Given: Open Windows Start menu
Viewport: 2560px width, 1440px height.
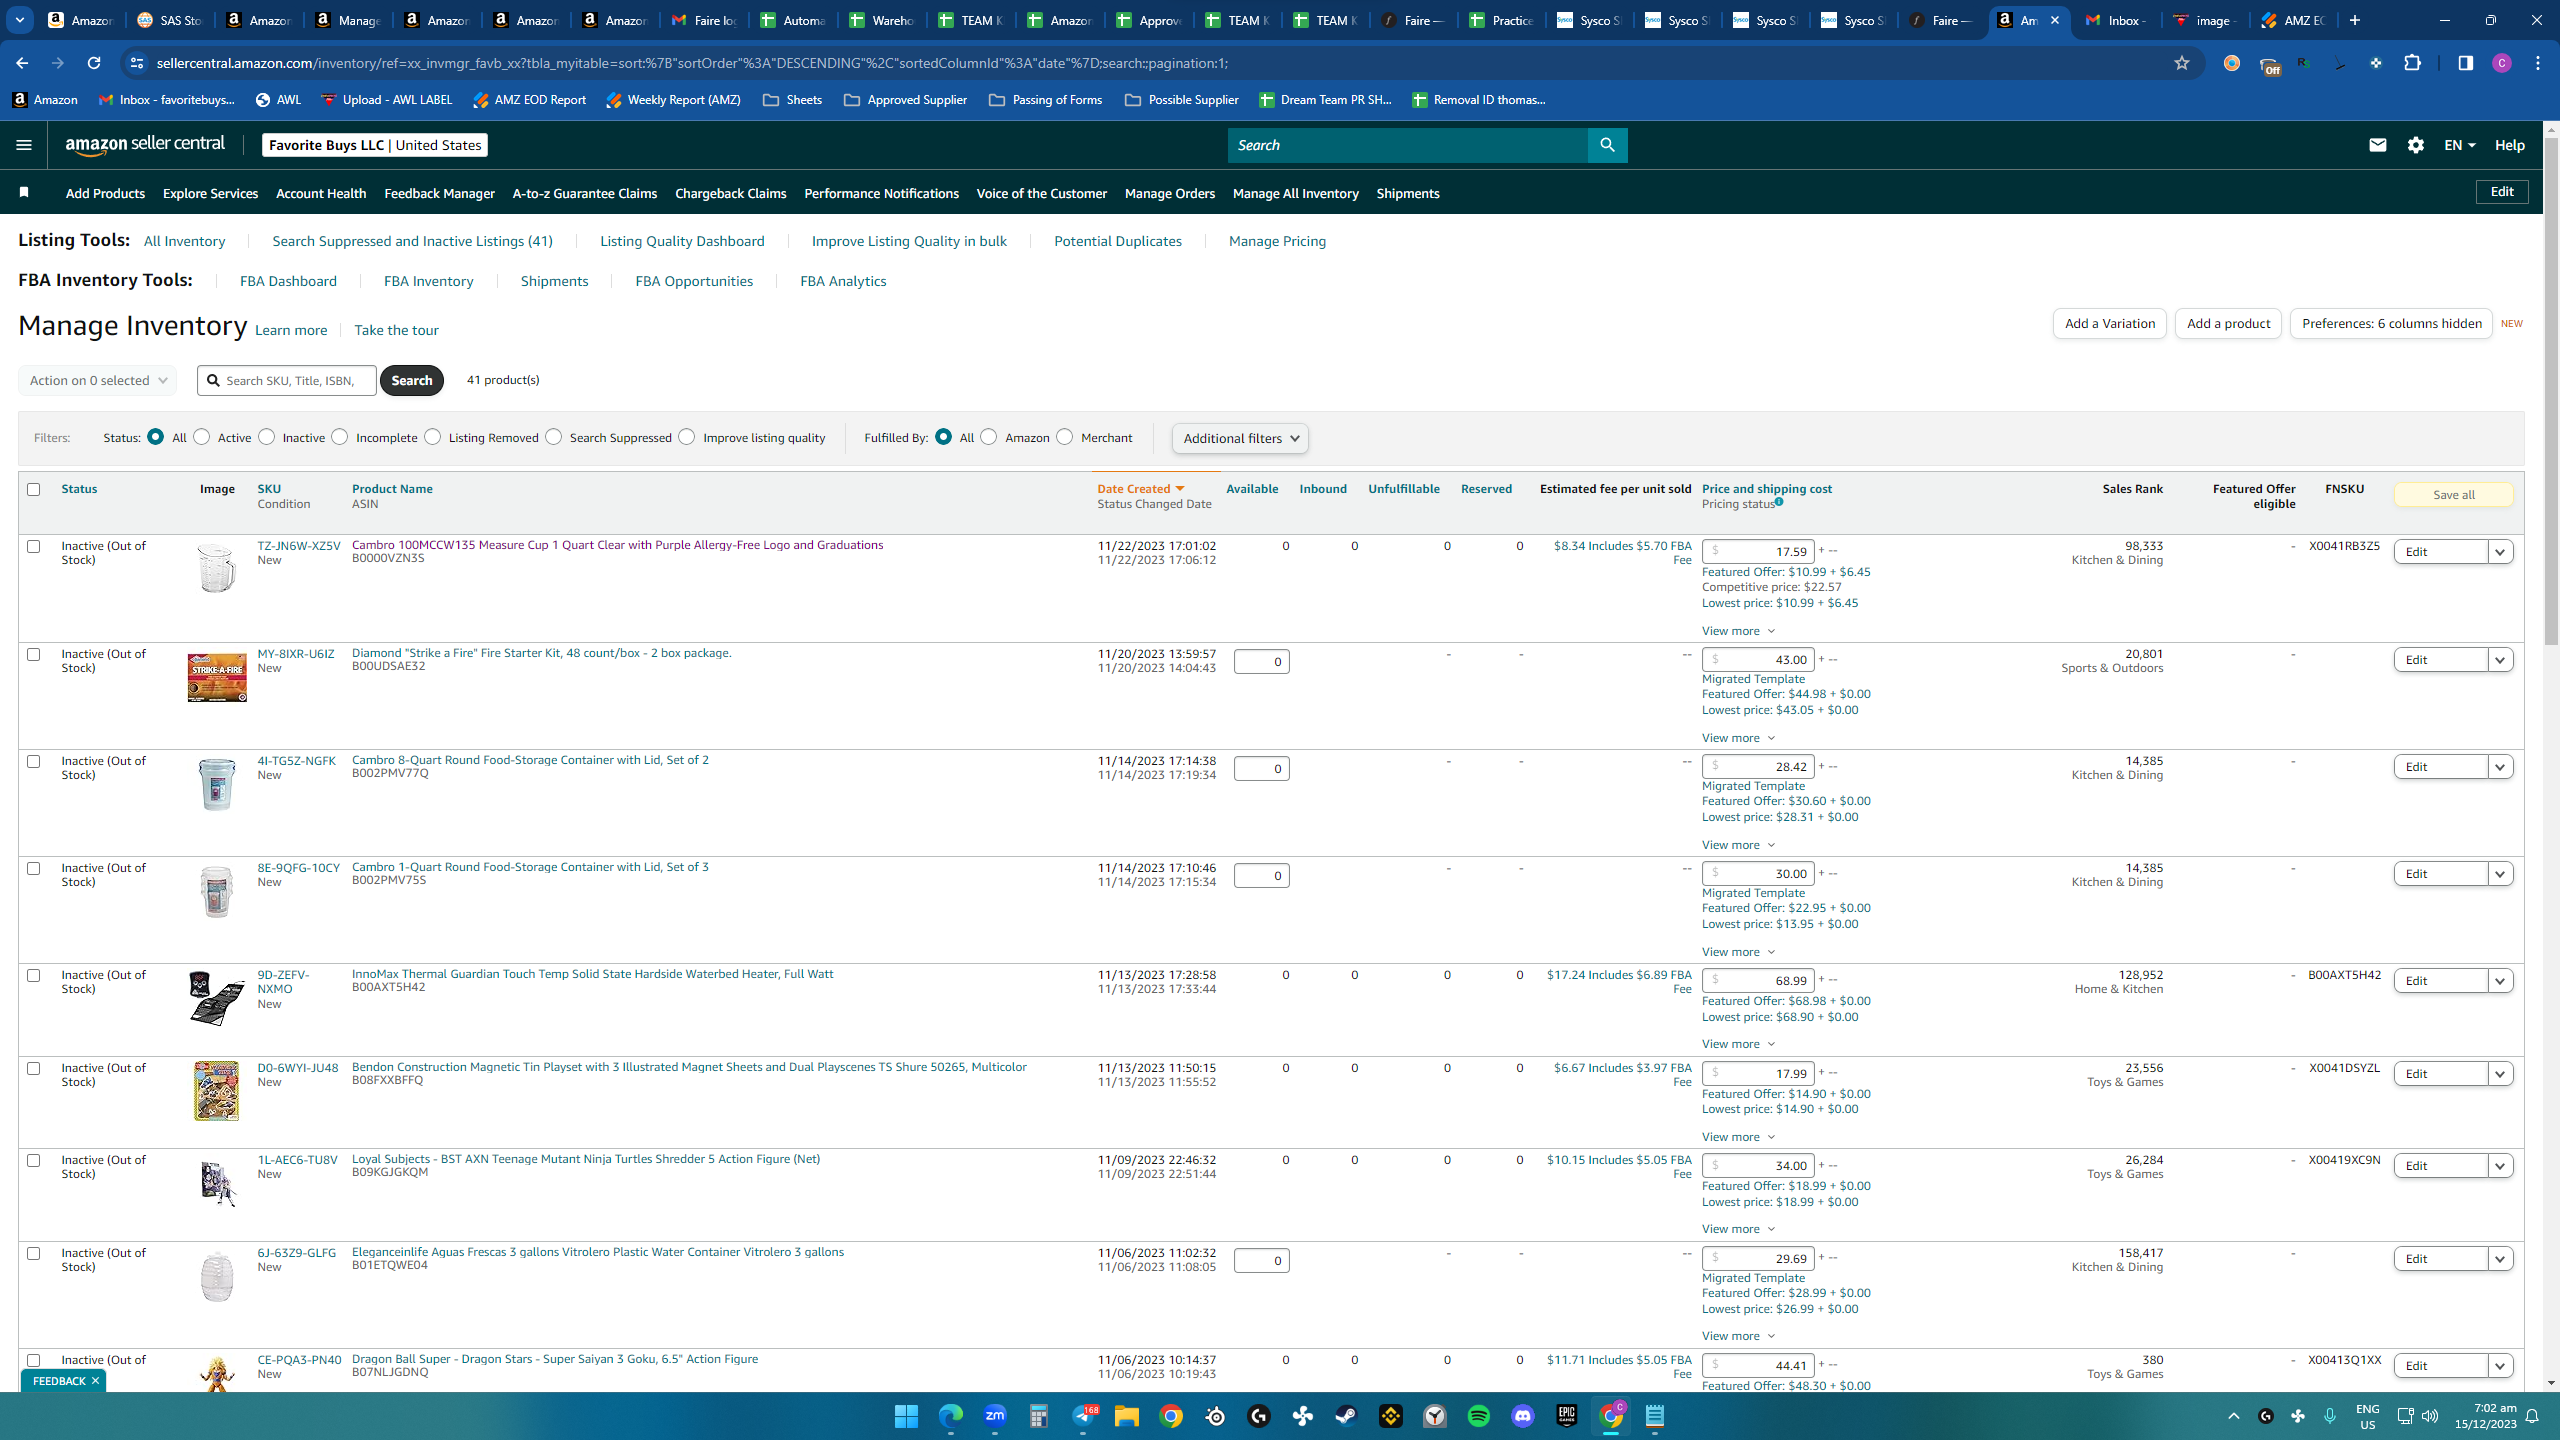Looking at the screenshot, I should tap(906, 1416).
